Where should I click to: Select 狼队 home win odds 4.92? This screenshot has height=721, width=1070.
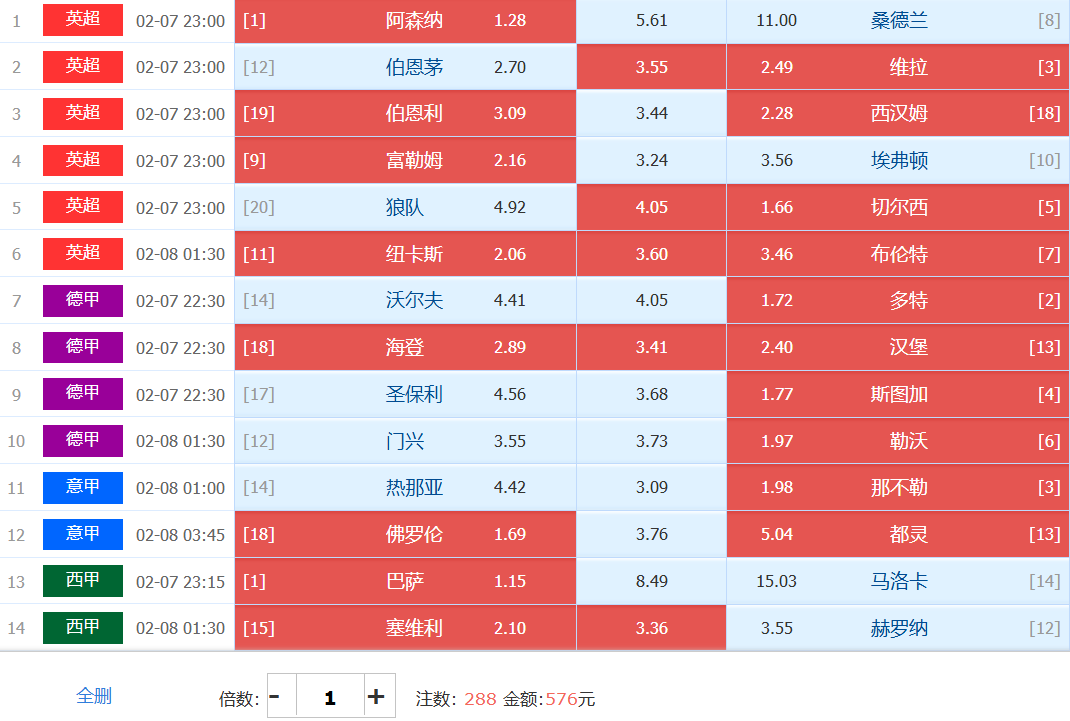405,208
